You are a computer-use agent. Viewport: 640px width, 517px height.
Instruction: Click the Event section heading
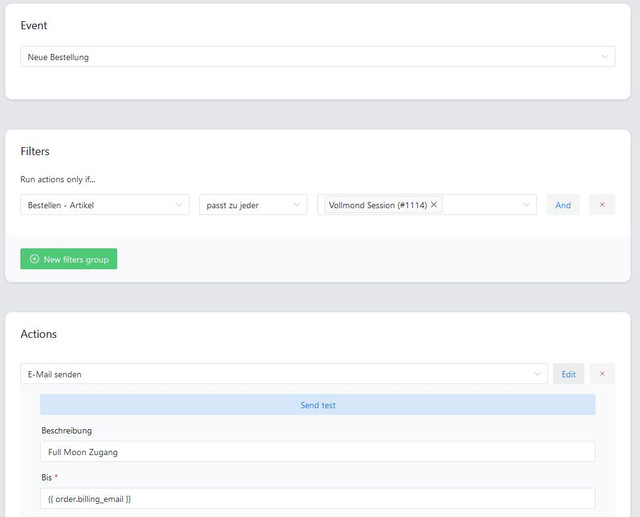34,25
